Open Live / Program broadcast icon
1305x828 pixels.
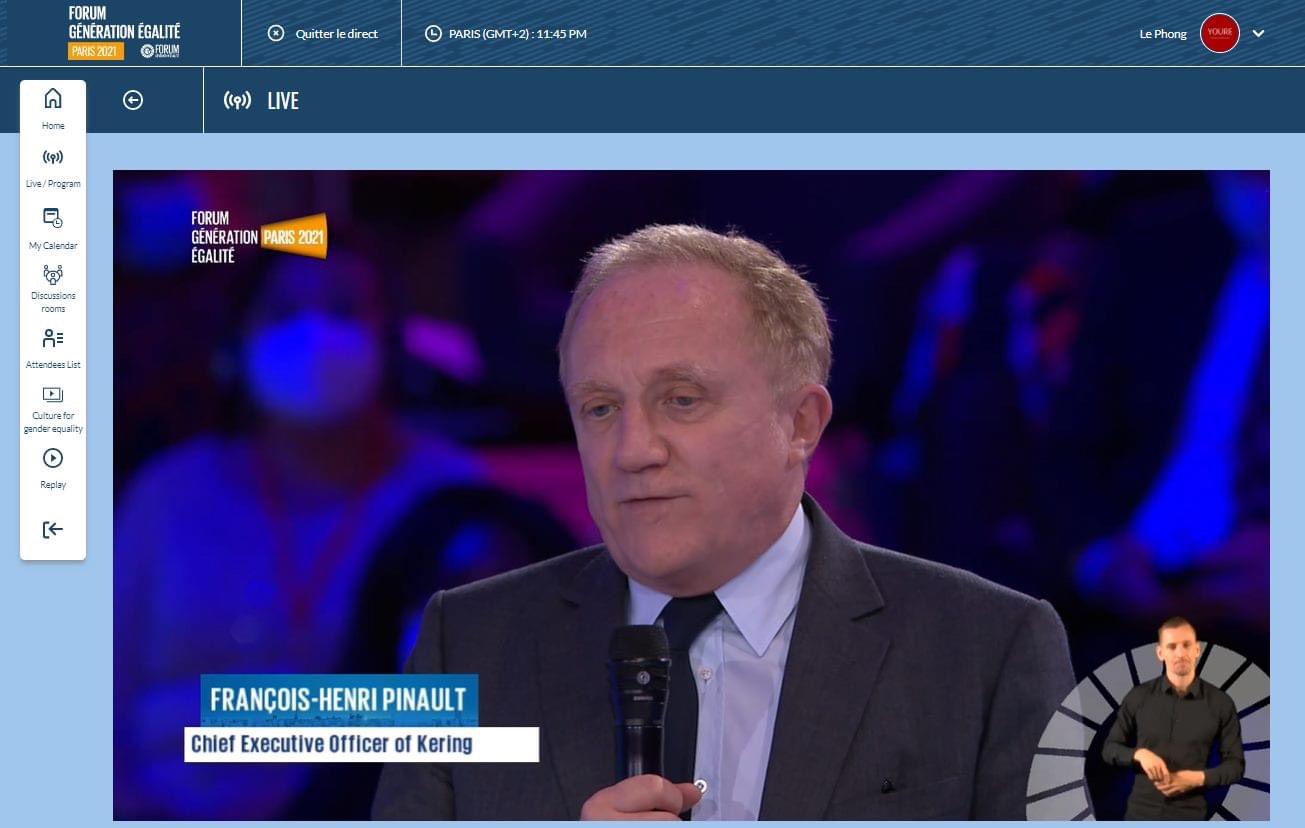tap(53, 158)
